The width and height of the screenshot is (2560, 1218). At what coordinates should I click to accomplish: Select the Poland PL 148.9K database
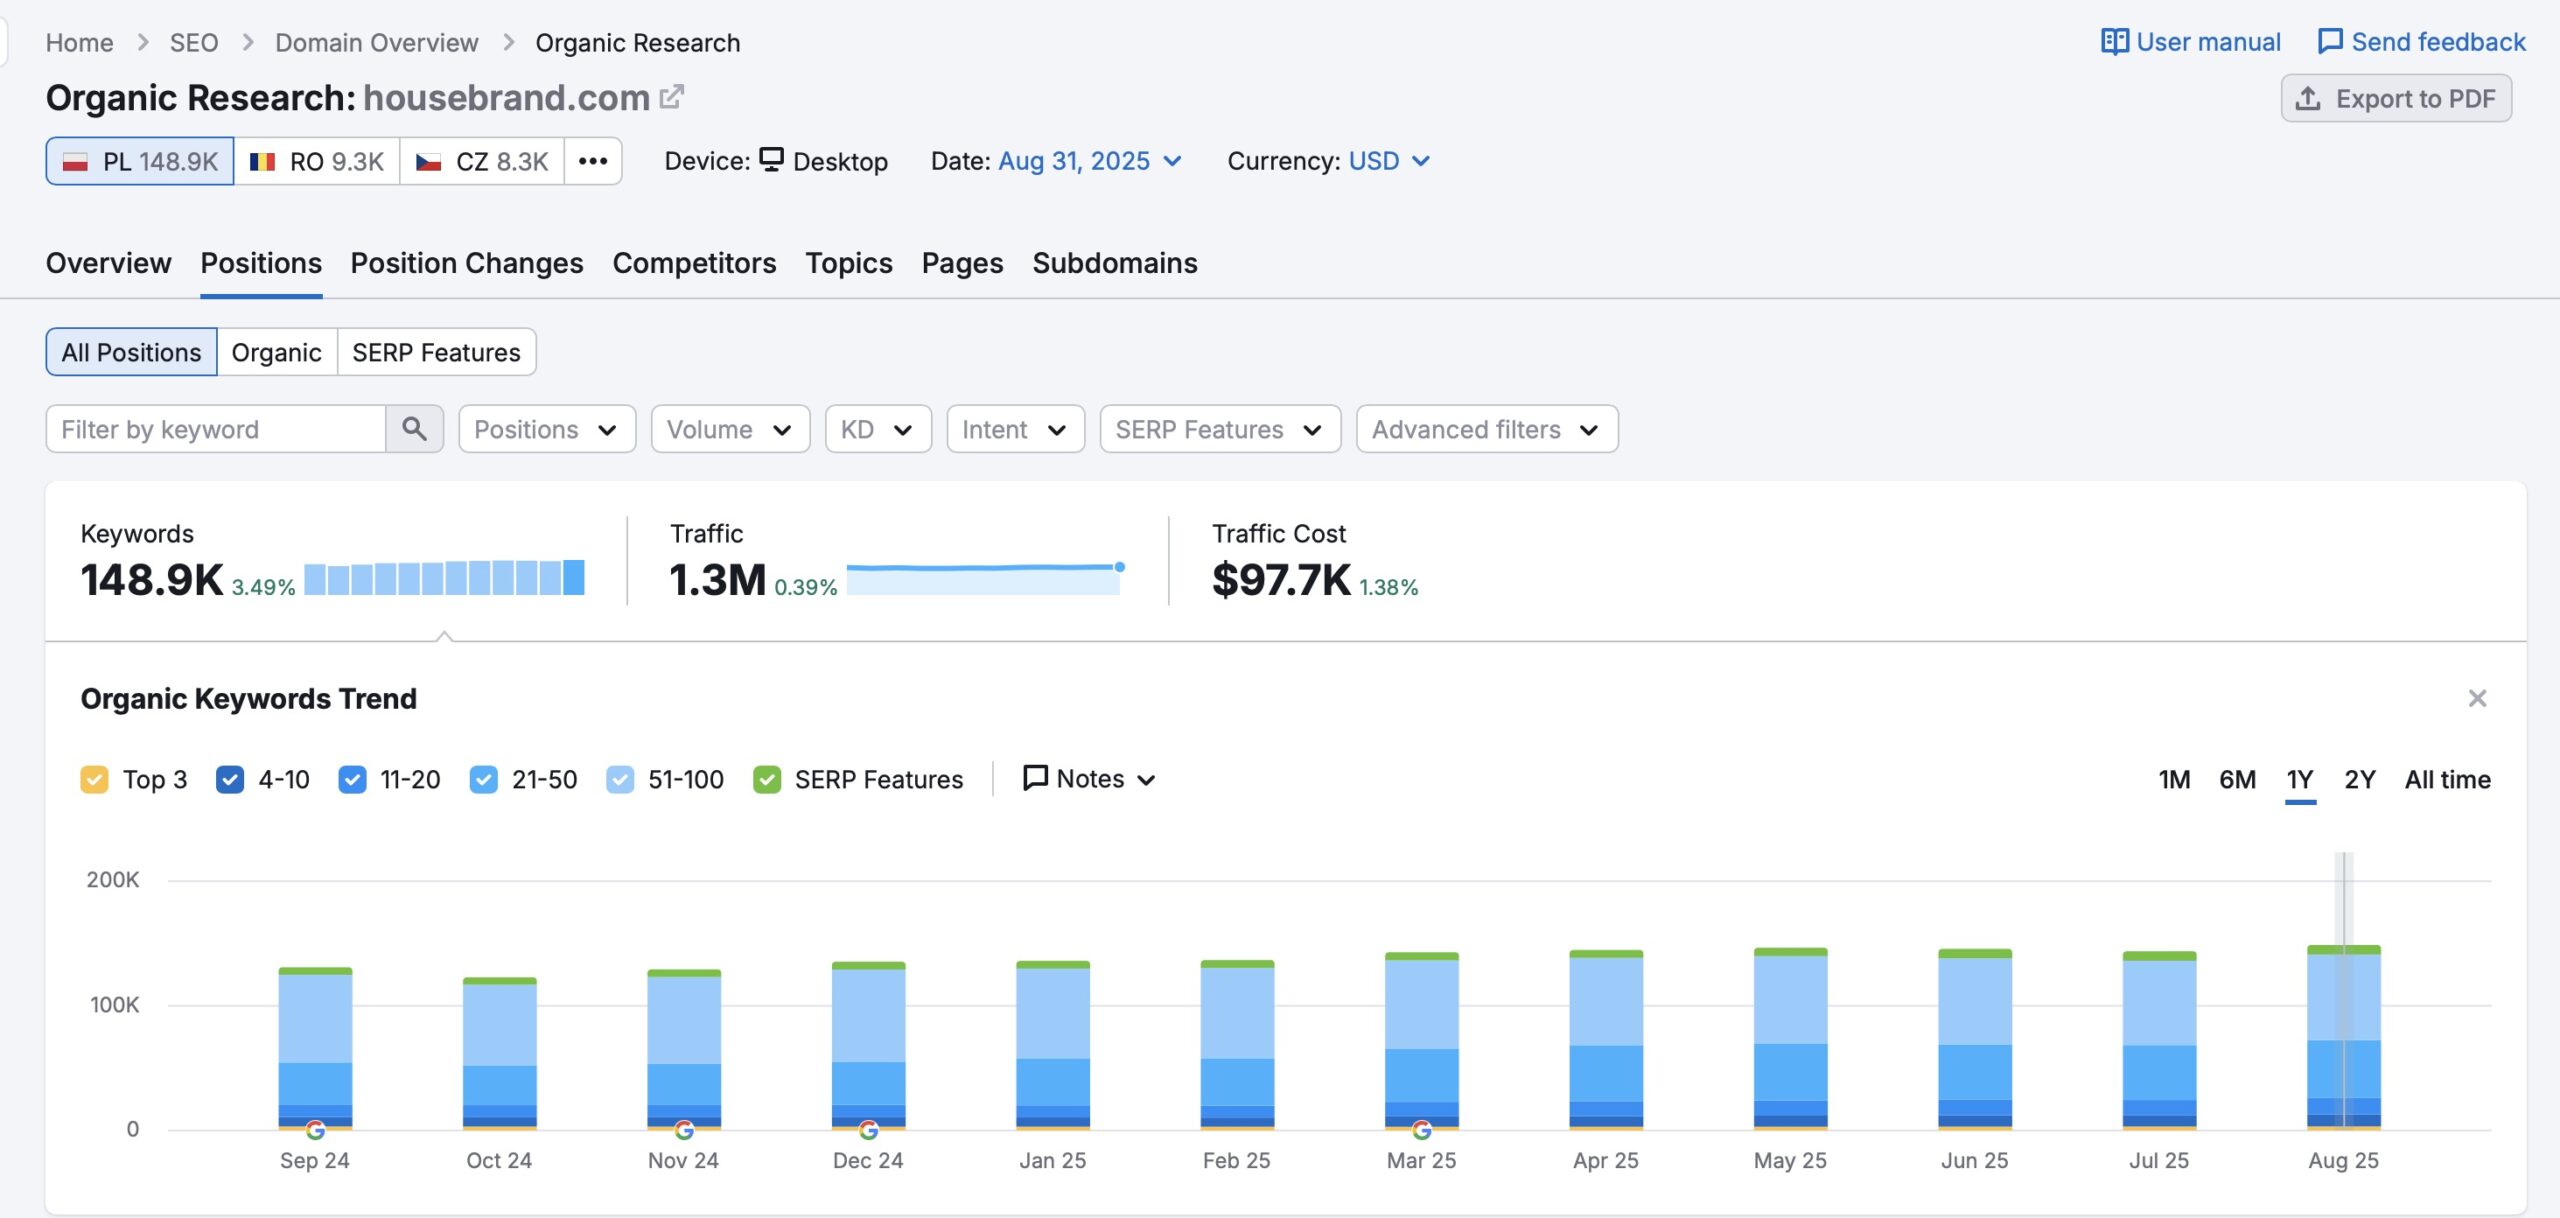point(140,161)
